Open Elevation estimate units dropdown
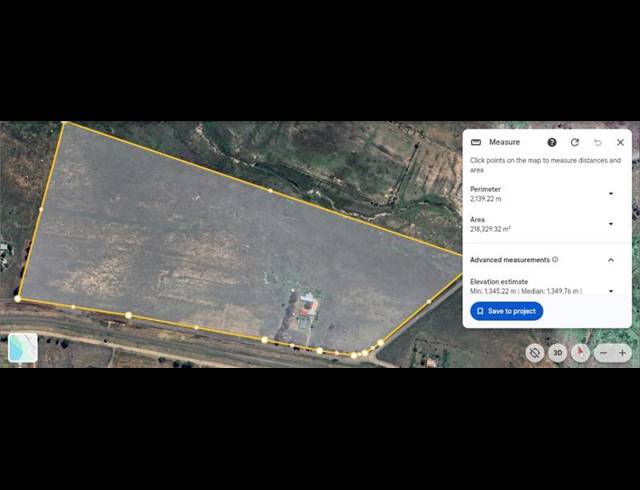 [611, 291]
